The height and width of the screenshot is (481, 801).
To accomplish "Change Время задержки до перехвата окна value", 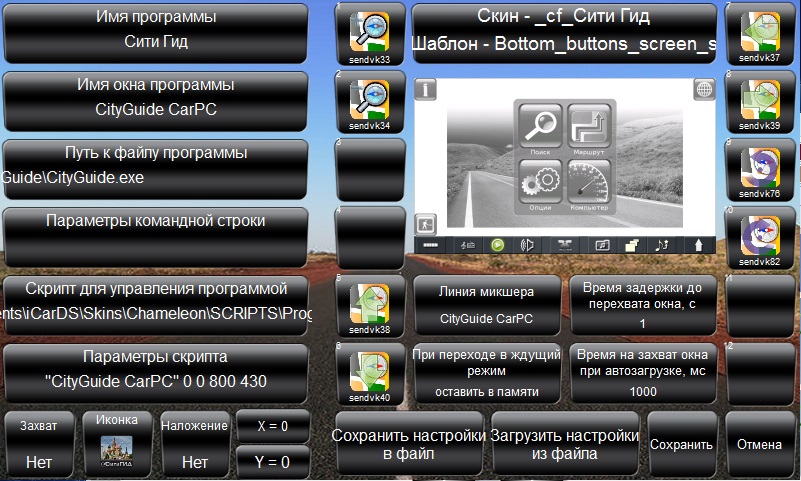I will (x=643, y=306).
